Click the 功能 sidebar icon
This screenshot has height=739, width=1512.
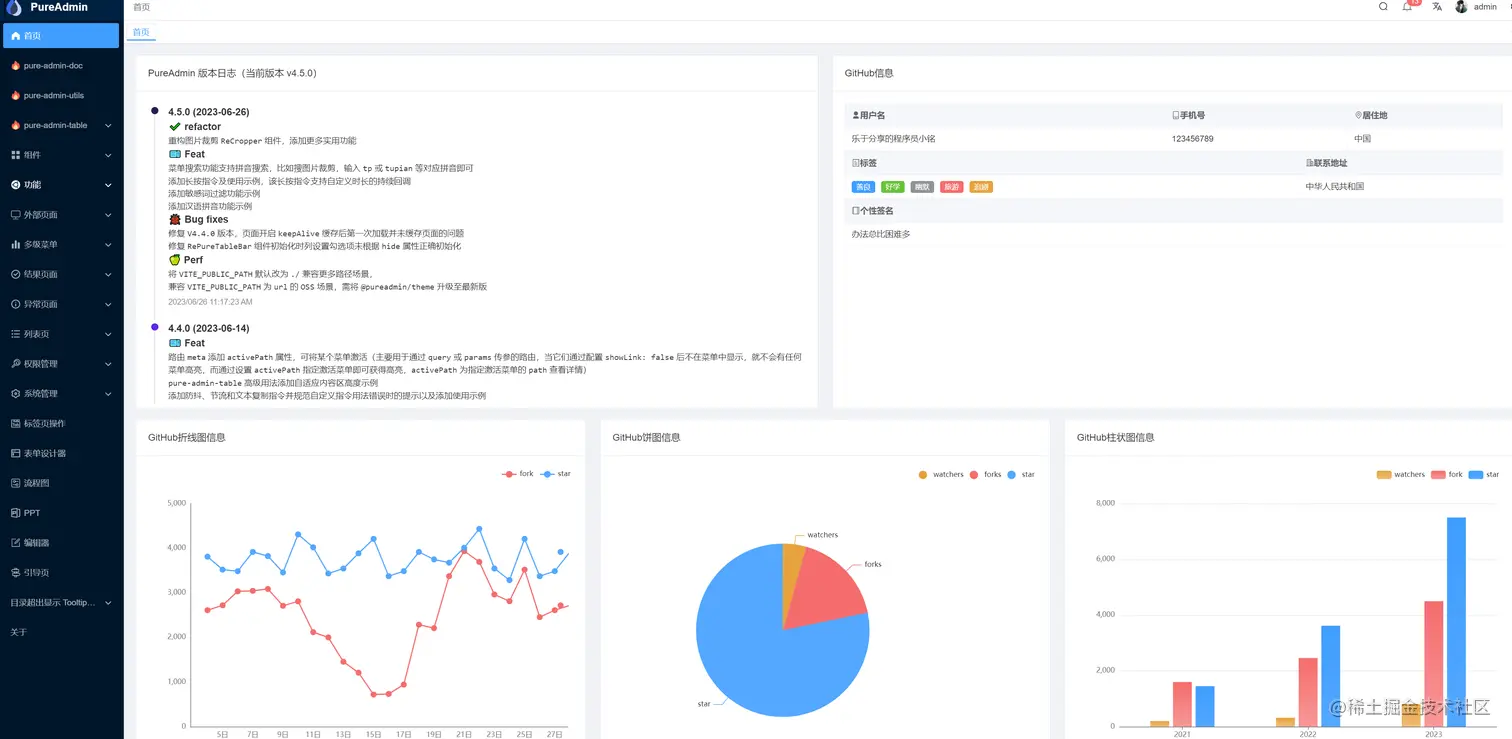point(15,185)
